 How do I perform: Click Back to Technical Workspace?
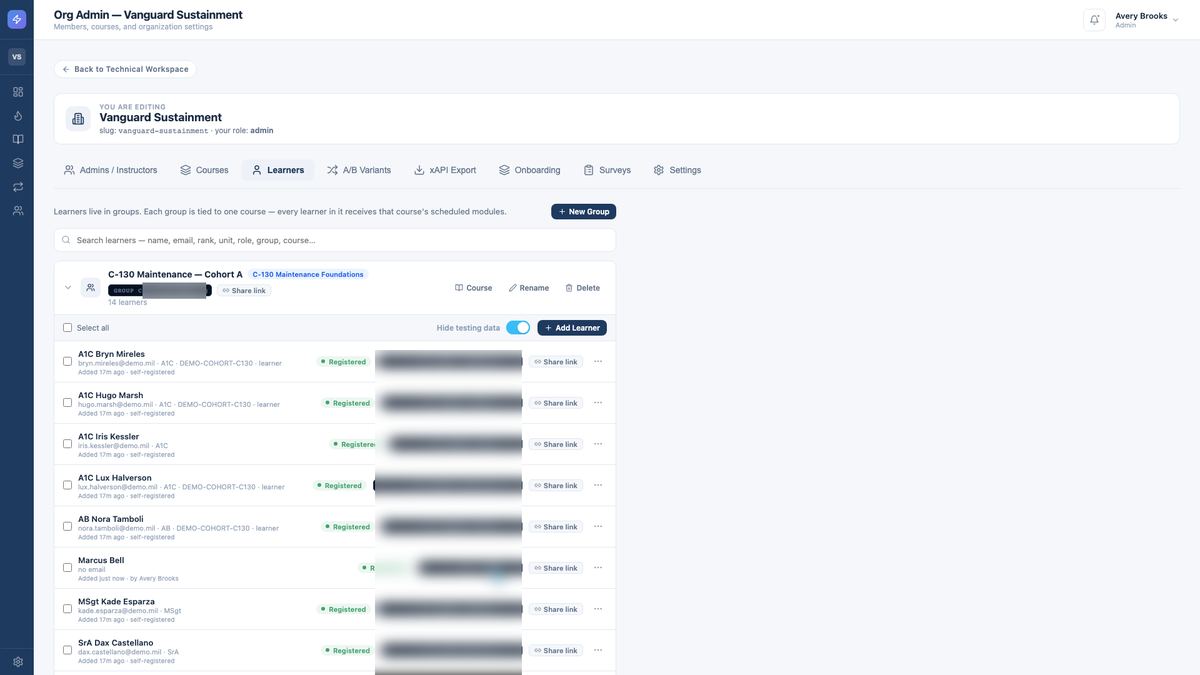[x=125, y=69]
